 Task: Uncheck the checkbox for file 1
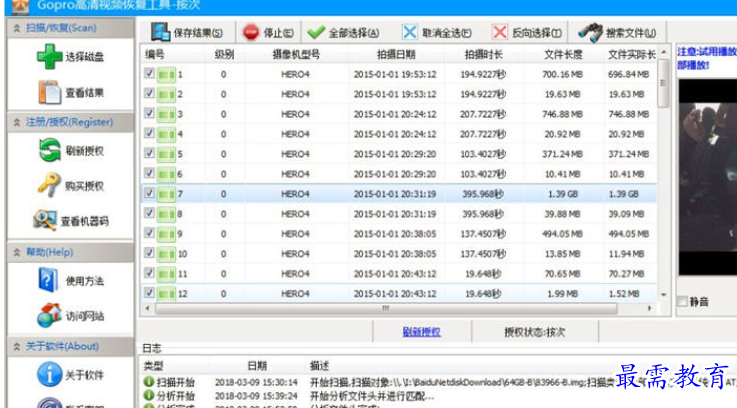[149, 73]
